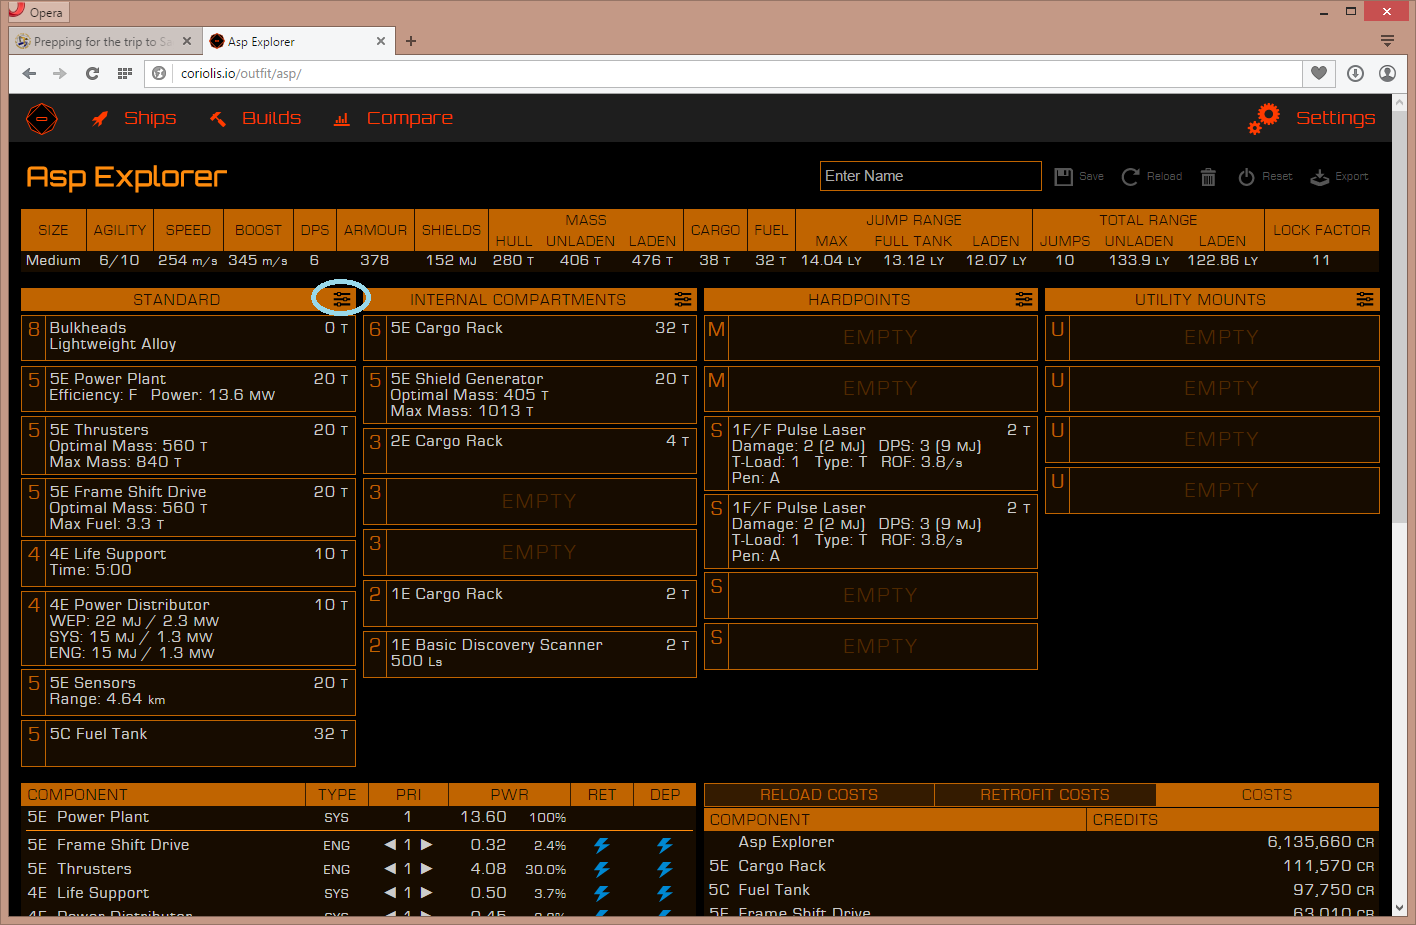Image resolution: width=1416 pixels, height=925 pixels.
Task: Decrease Thrusters power priority
Action: [x=390, y=869]
